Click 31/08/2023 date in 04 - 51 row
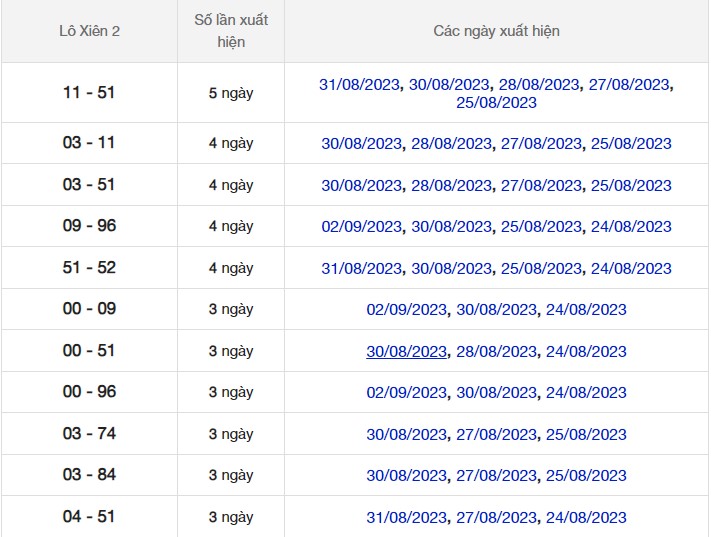 click(x=407, y=518)
